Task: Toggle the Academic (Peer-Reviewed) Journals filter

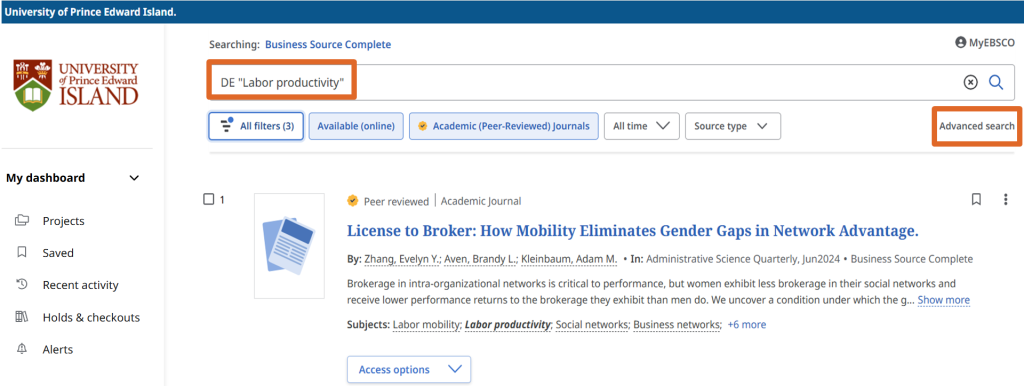Action: (x=504, y=126)
